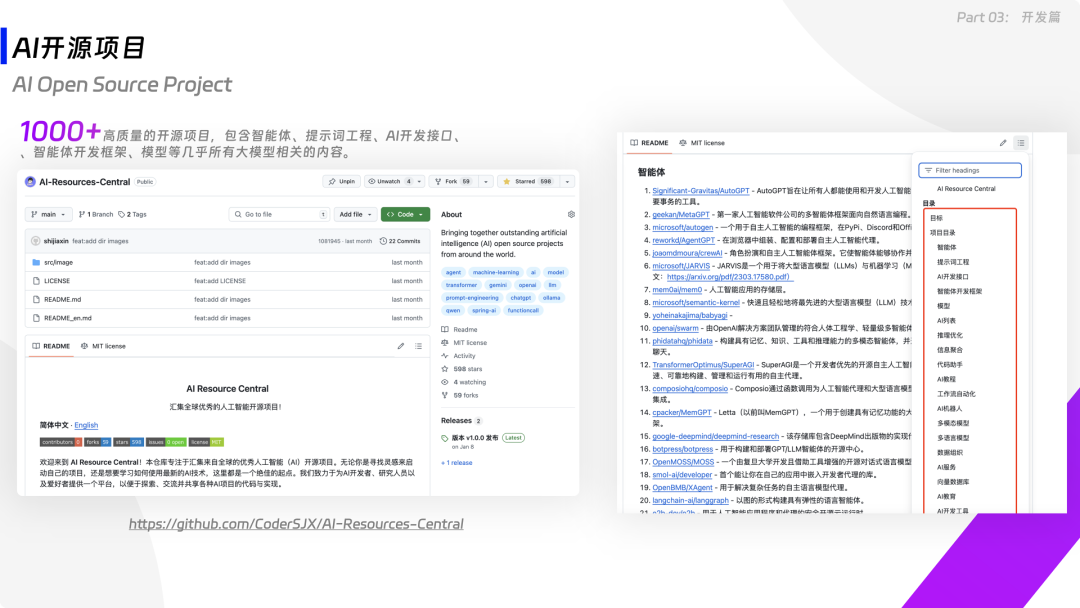Screen dimensions: 1080x608
Task: Click the Readme book link in About
Action: (x=459, y=330)
